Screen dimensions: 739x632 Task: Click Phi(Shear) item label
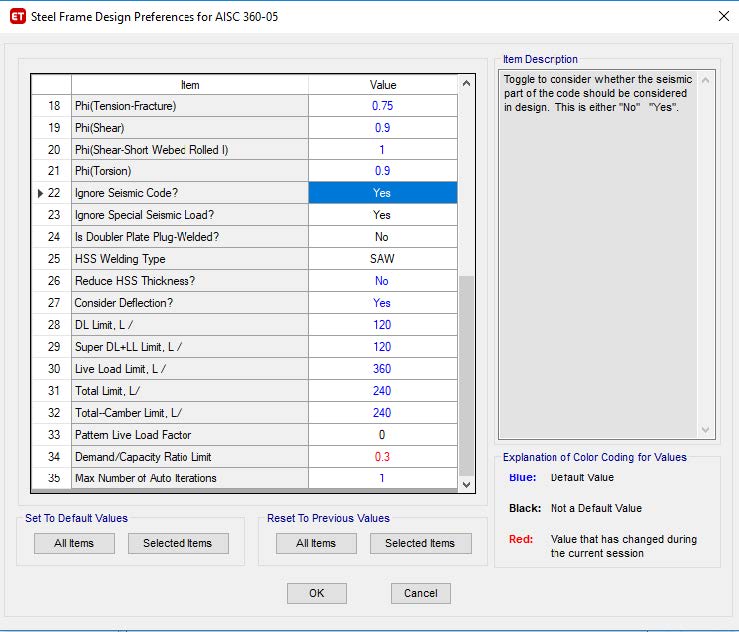pos(99,128)
